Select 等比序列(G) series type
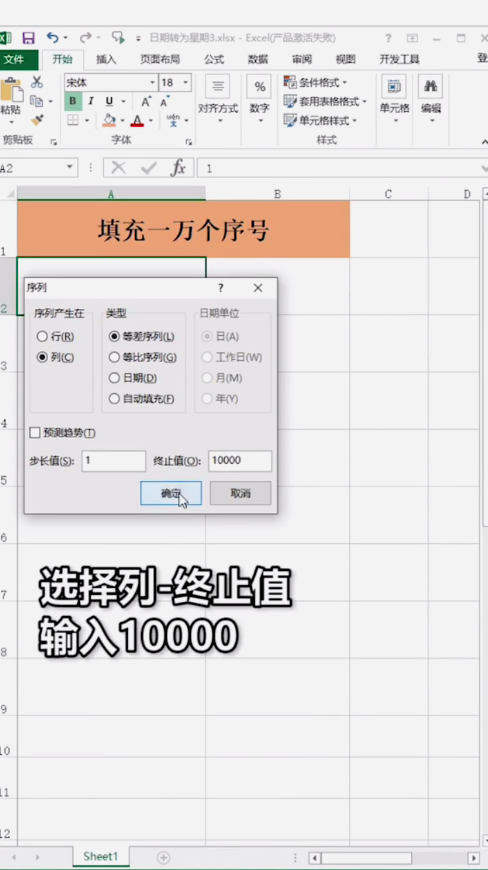The width and height of the screenshot is (488, 870). tap(114, 357)
